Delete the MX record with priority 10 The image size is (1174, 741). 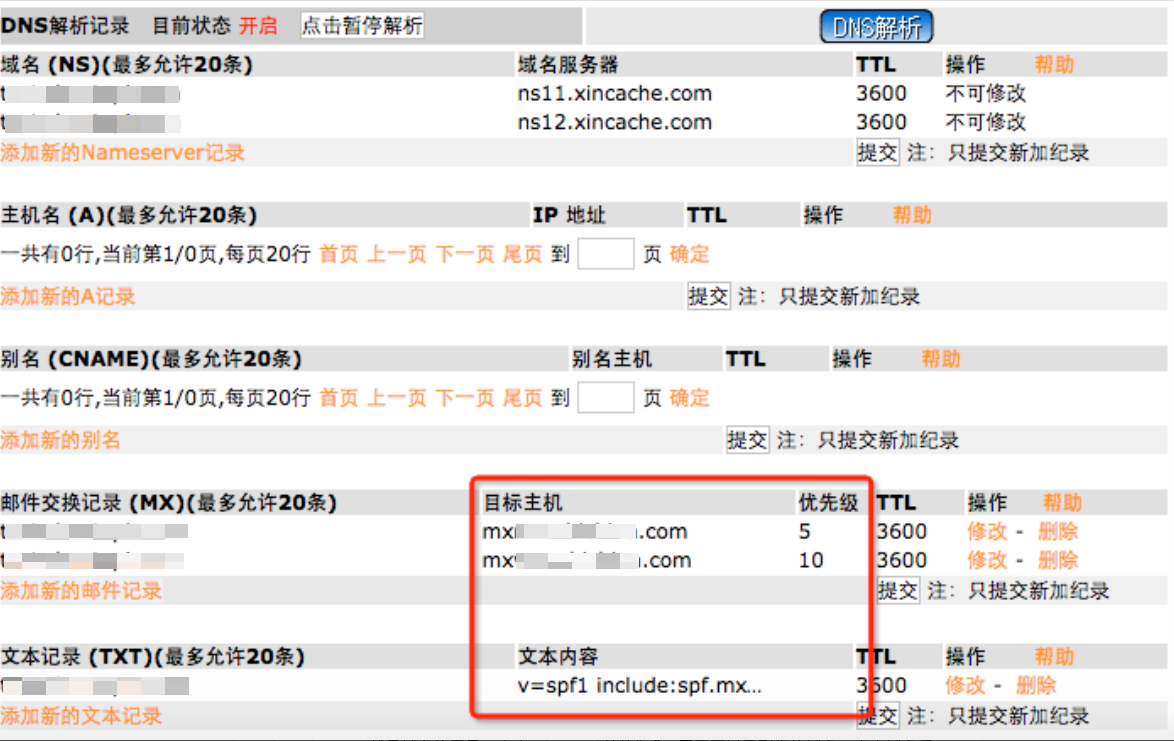[x=1057, y=560]
